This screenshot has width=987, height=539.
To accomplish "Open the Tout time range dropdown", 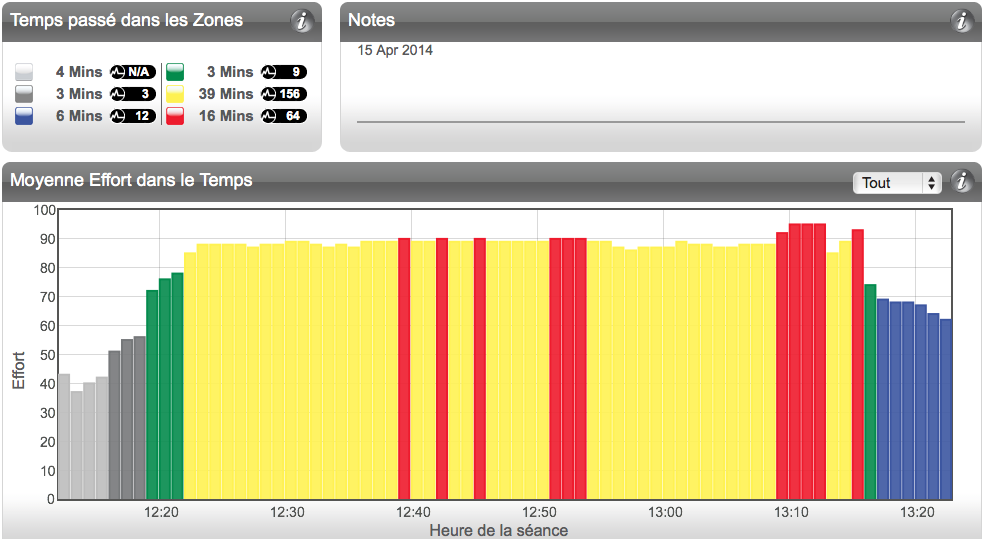I will click(x=896, y=183).
